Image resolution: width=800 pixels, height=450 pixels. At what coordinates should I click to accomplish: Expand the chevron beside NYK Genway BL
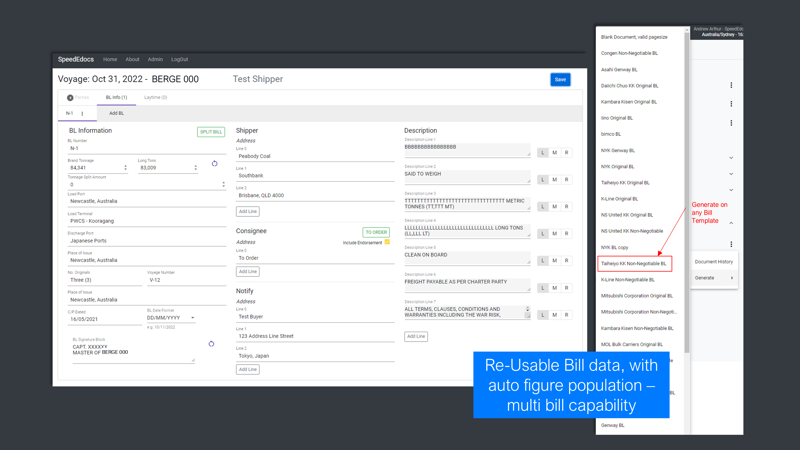[x=731, y=158]
